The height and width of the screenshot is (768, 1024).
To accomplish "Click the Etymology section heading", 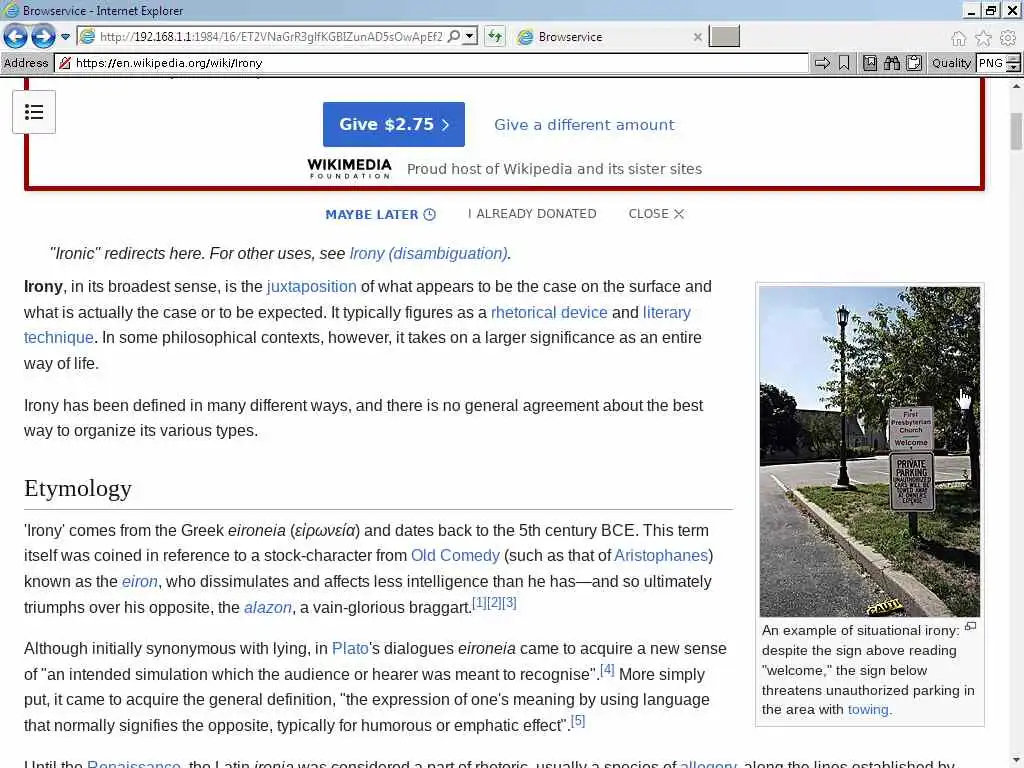I will (78, 488).
